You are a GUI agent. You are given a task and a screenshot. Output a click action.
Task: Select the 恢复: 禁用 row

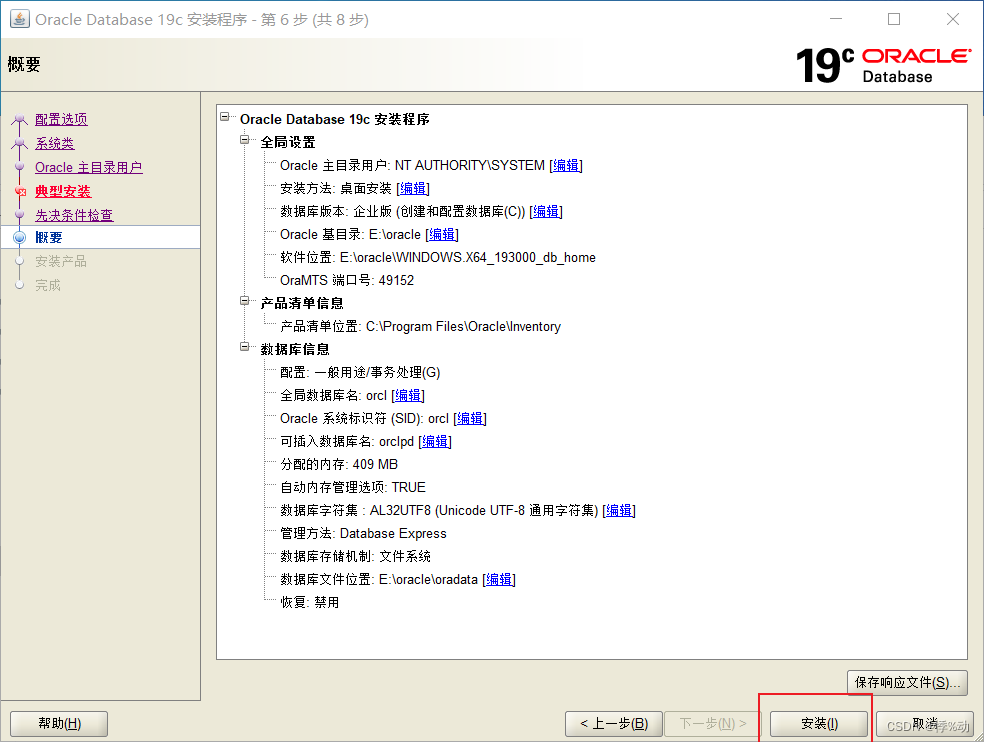pyautogui.click(x=309, y=603)
